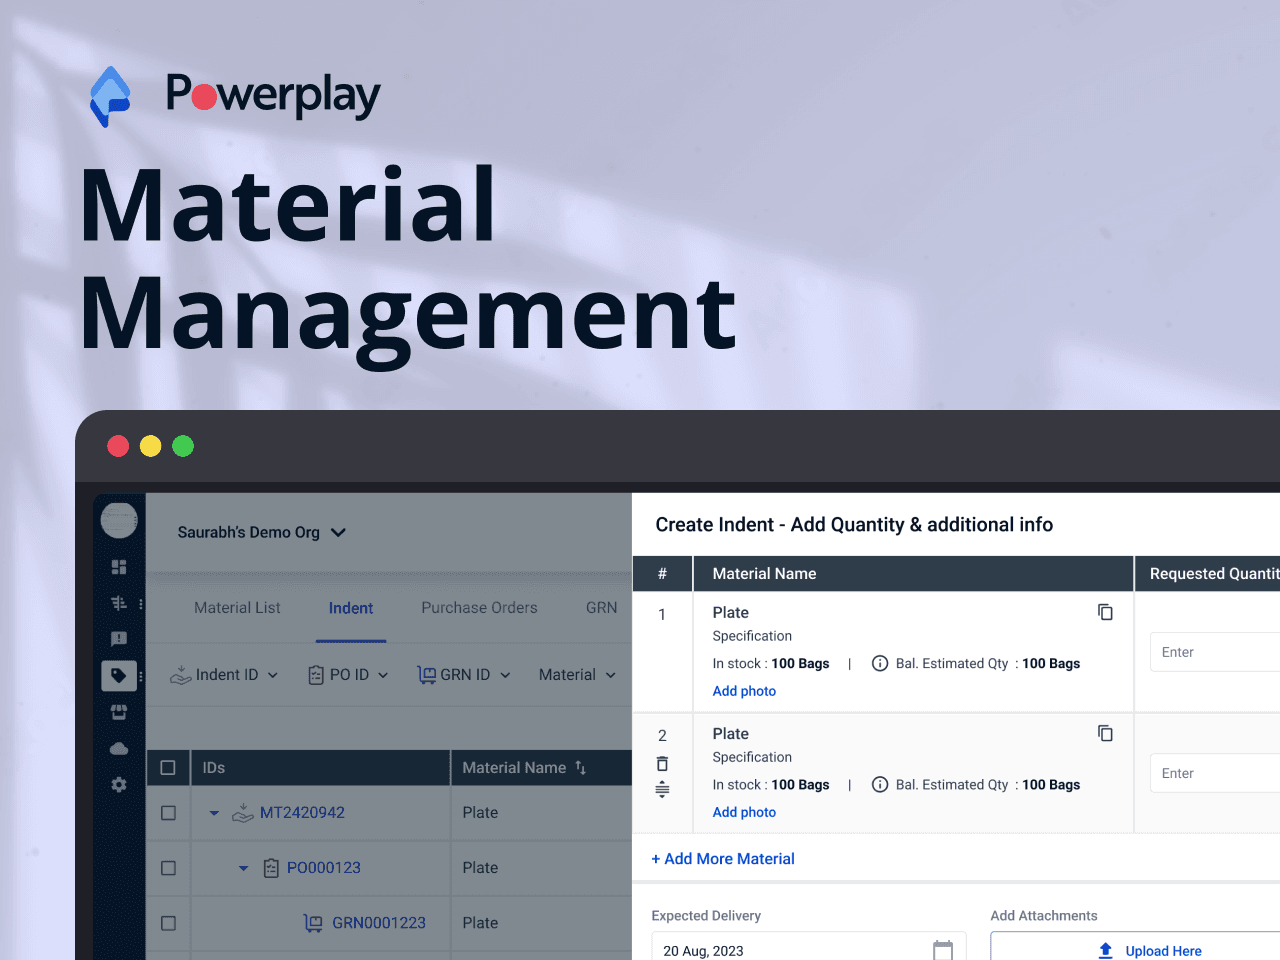
Task: Click the indent icon next to MT2420942
Action: click(x=243, y=813)
